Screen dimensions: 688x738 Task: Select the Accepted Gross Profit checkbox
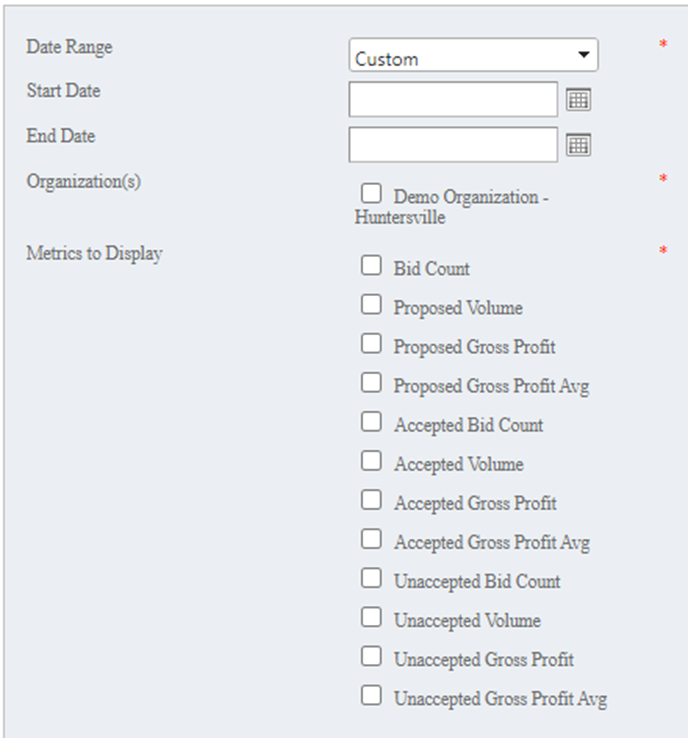[x=371, y=500]
